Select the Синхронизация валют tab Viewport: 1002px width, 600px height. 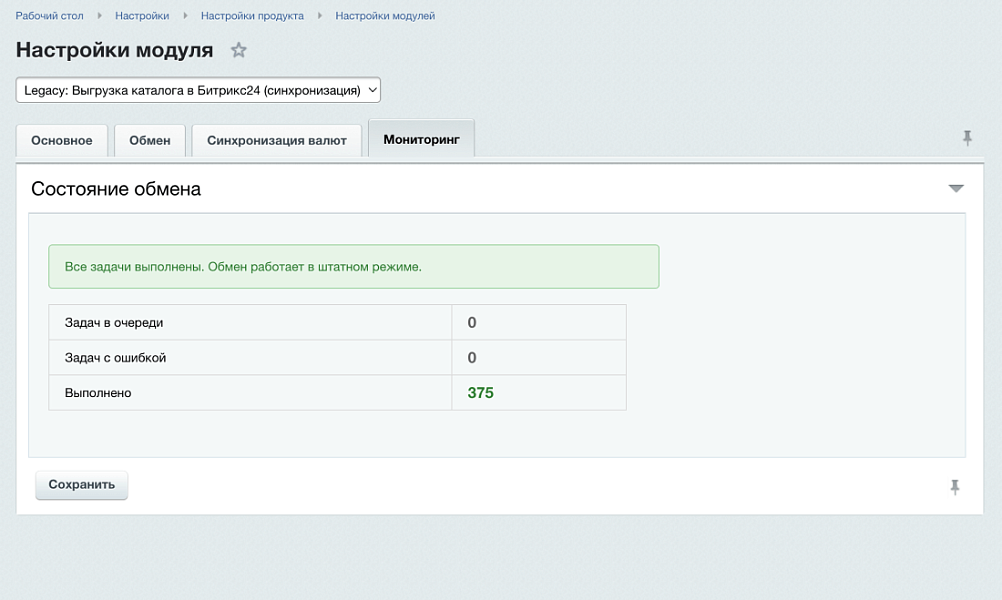(277, 140)
